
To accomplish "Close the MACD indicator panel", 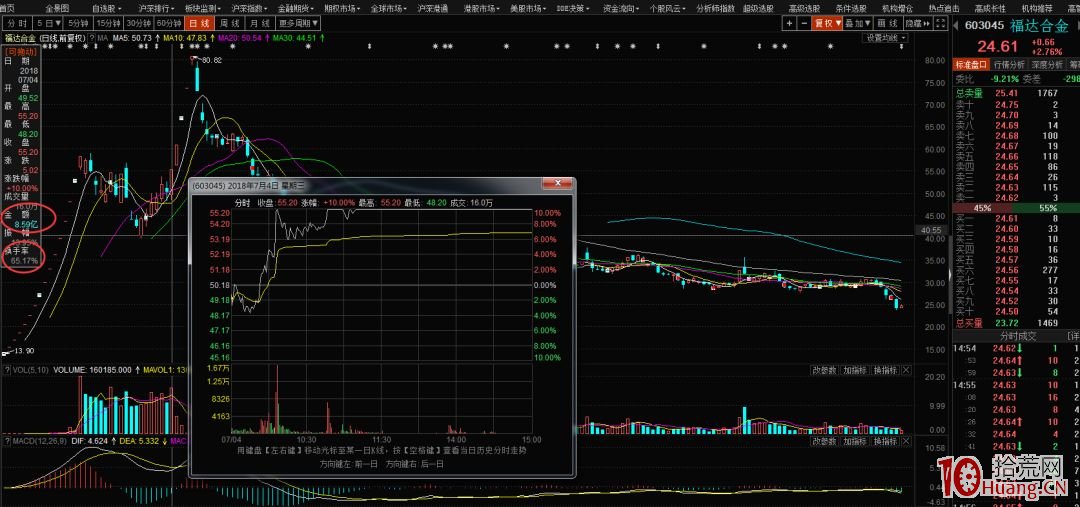I will pos(906,440).
